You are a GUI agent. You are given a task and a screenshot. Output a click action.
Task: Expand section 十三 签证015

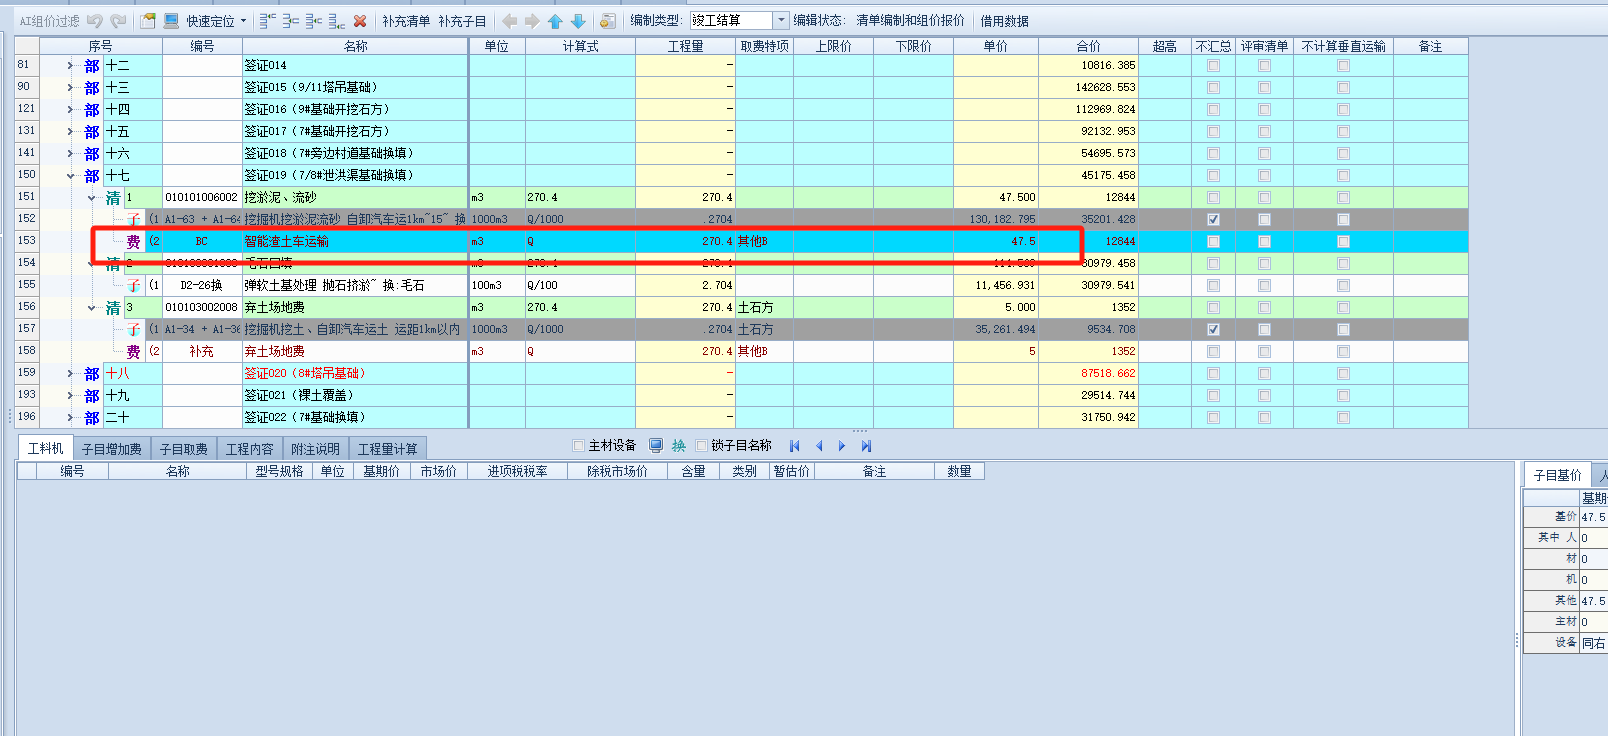click(x=70, y=88)
